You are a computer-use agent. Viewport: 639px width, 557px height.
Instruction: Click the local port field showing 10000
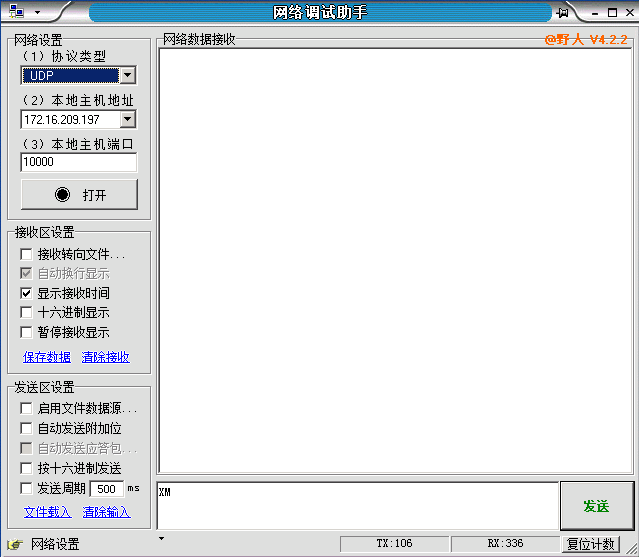coord(78,162)
